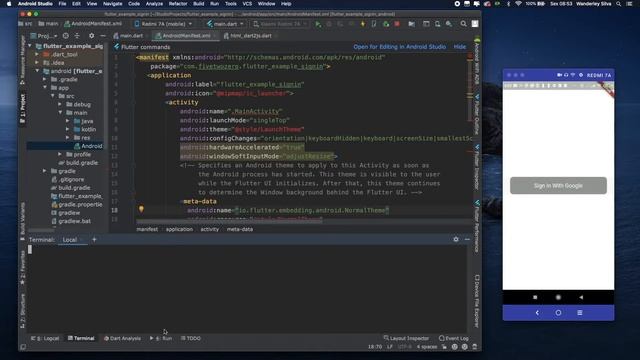Image resolution: width=640 pixels, height=360 pixels.
Task: Expand the .idea folder
Action: [x=37, y=62]
